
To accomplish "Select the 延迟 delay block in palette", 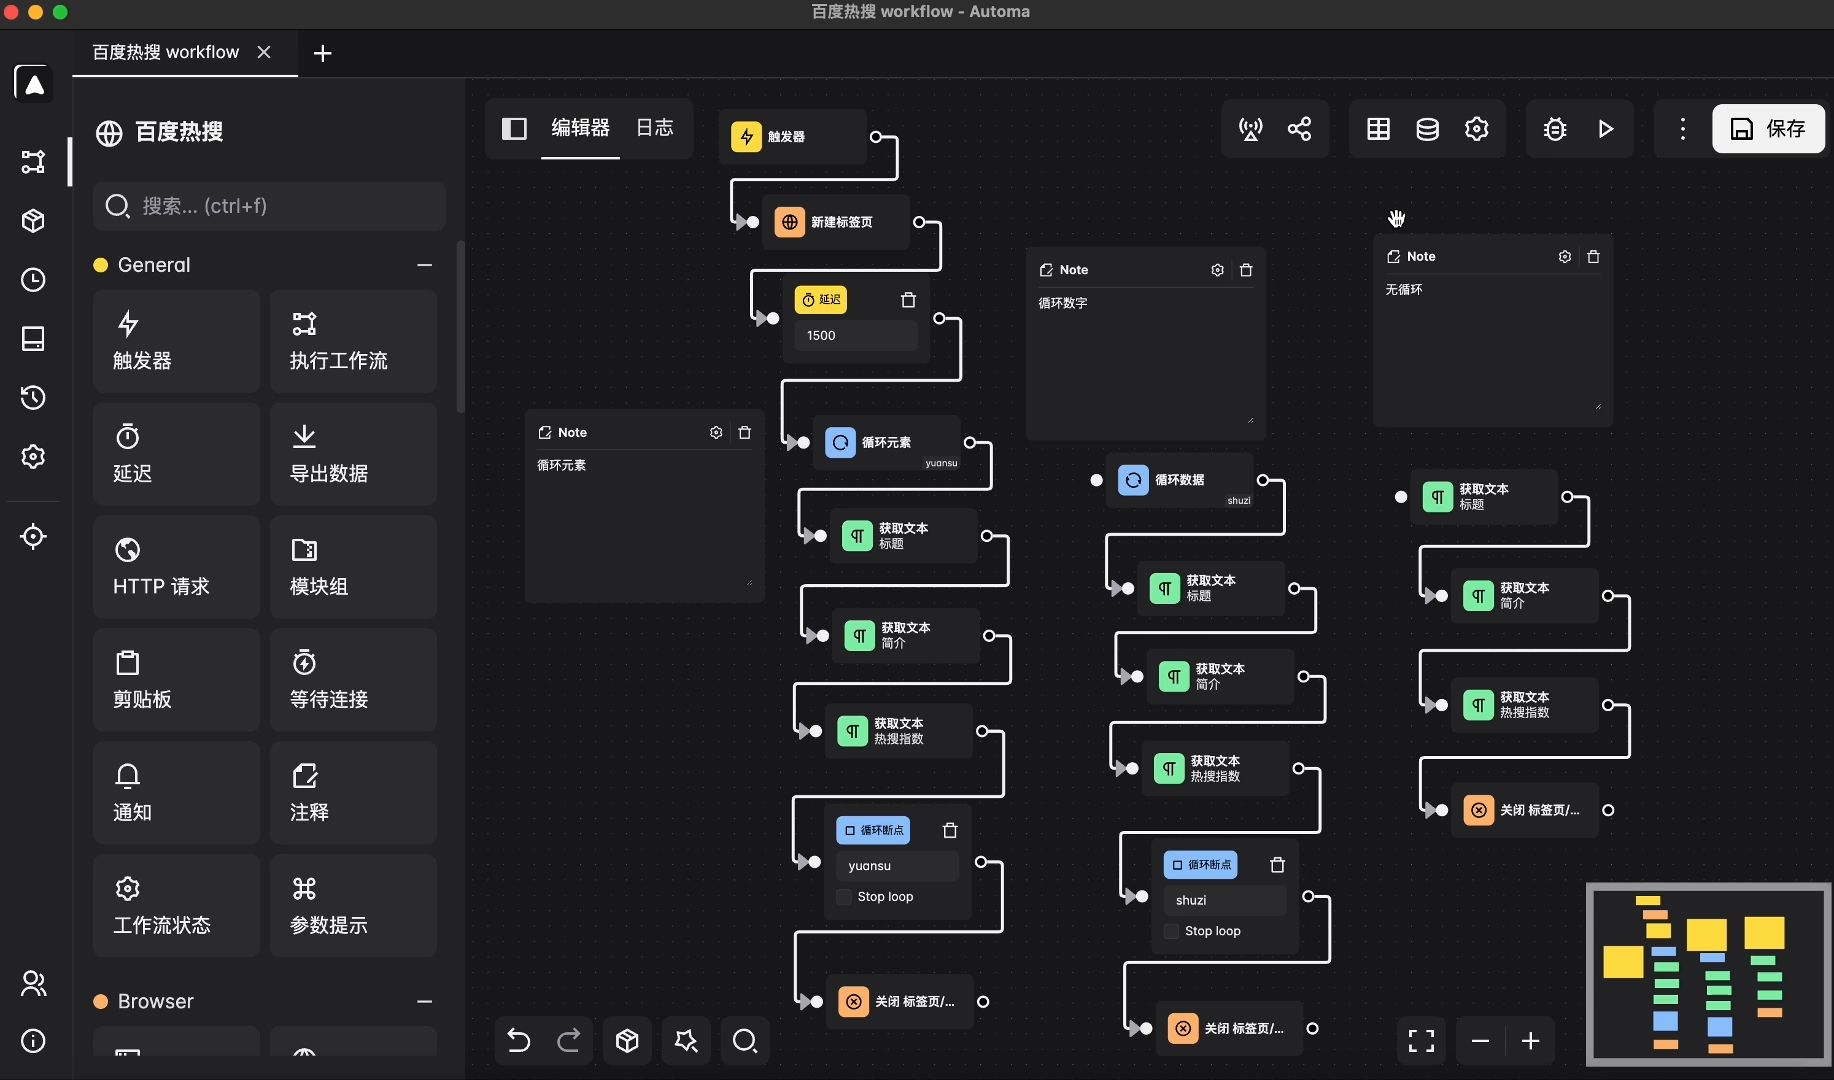I will coord(176,454).
